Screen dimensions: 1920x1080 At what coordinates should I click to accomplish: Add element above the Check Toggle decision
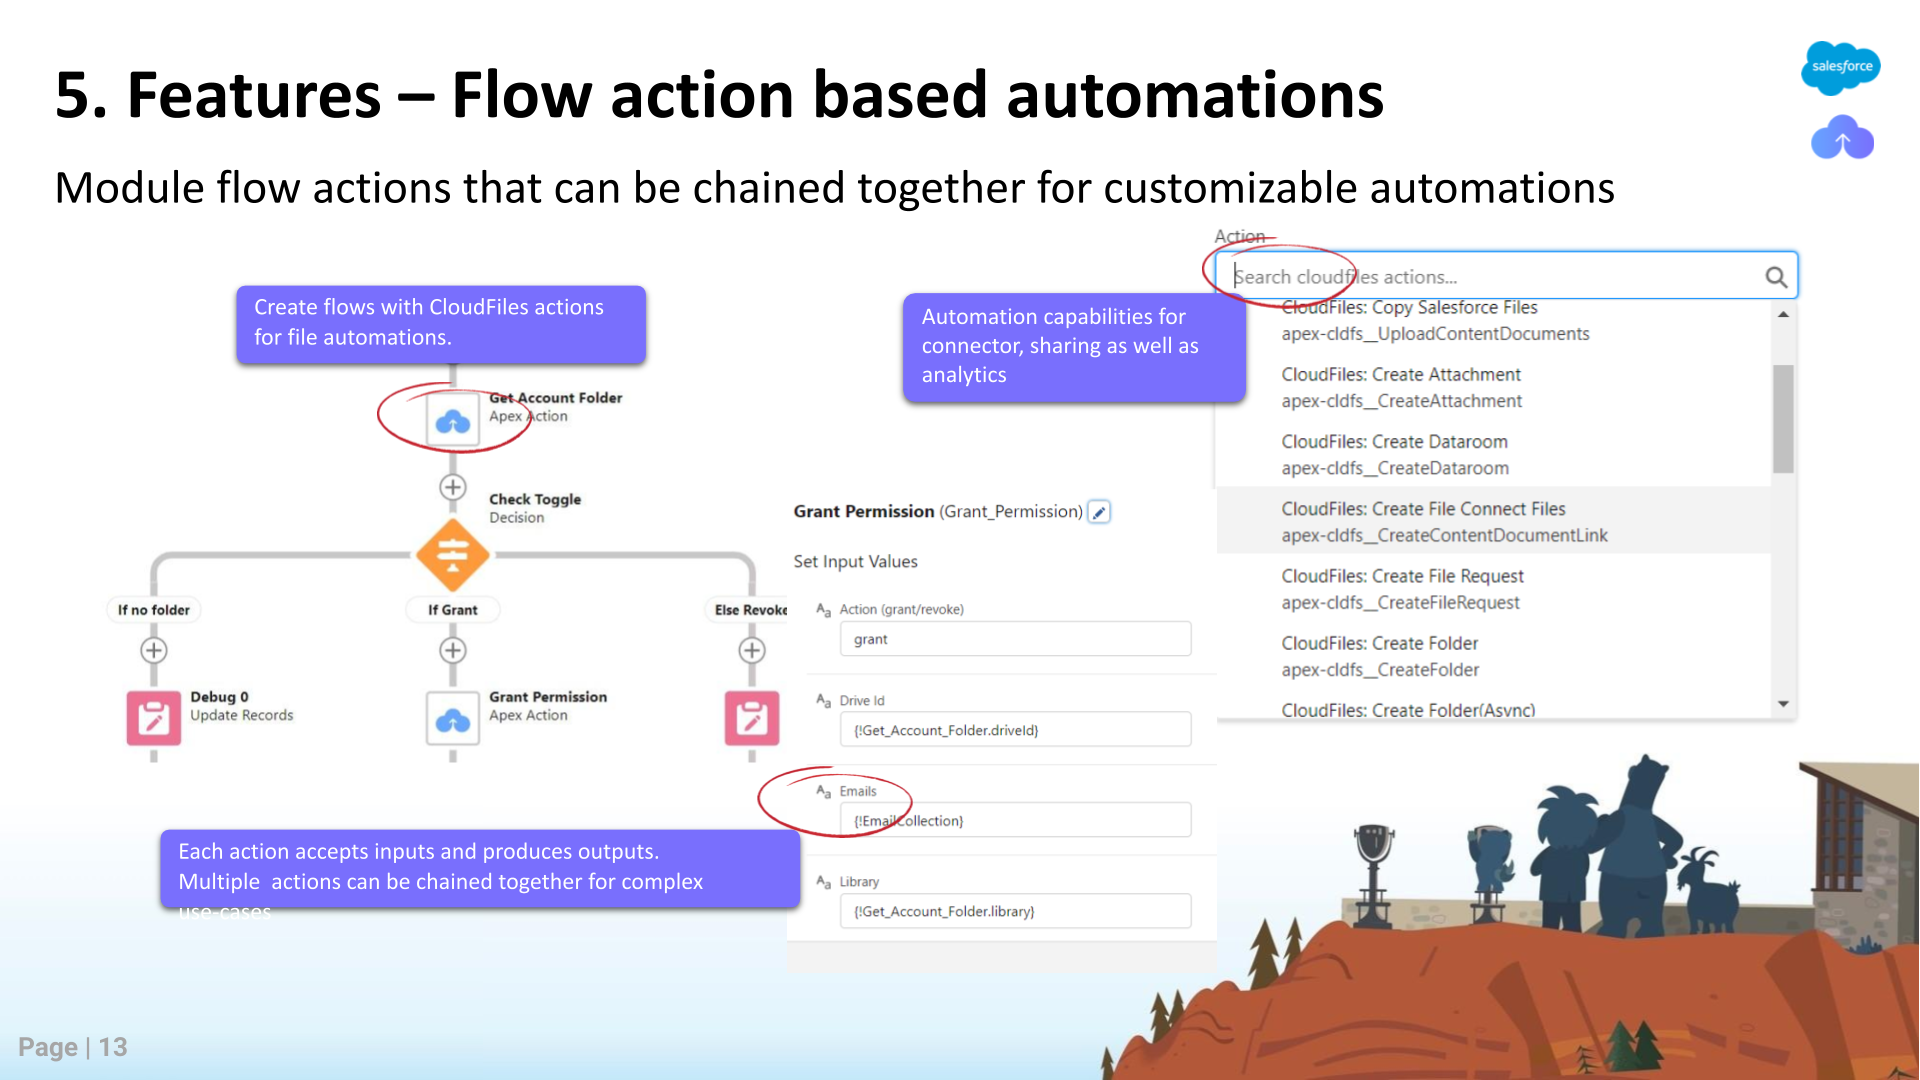point(453,487)
